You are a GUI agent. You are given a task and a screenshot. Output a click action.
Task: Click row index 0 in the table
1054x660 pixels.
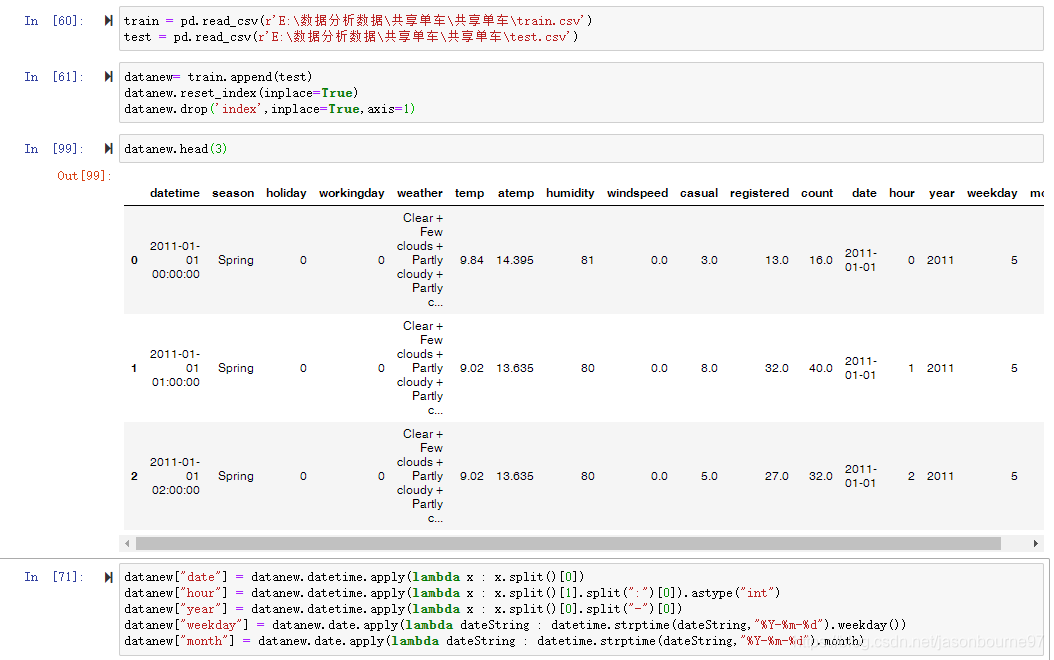coord(134,260)
